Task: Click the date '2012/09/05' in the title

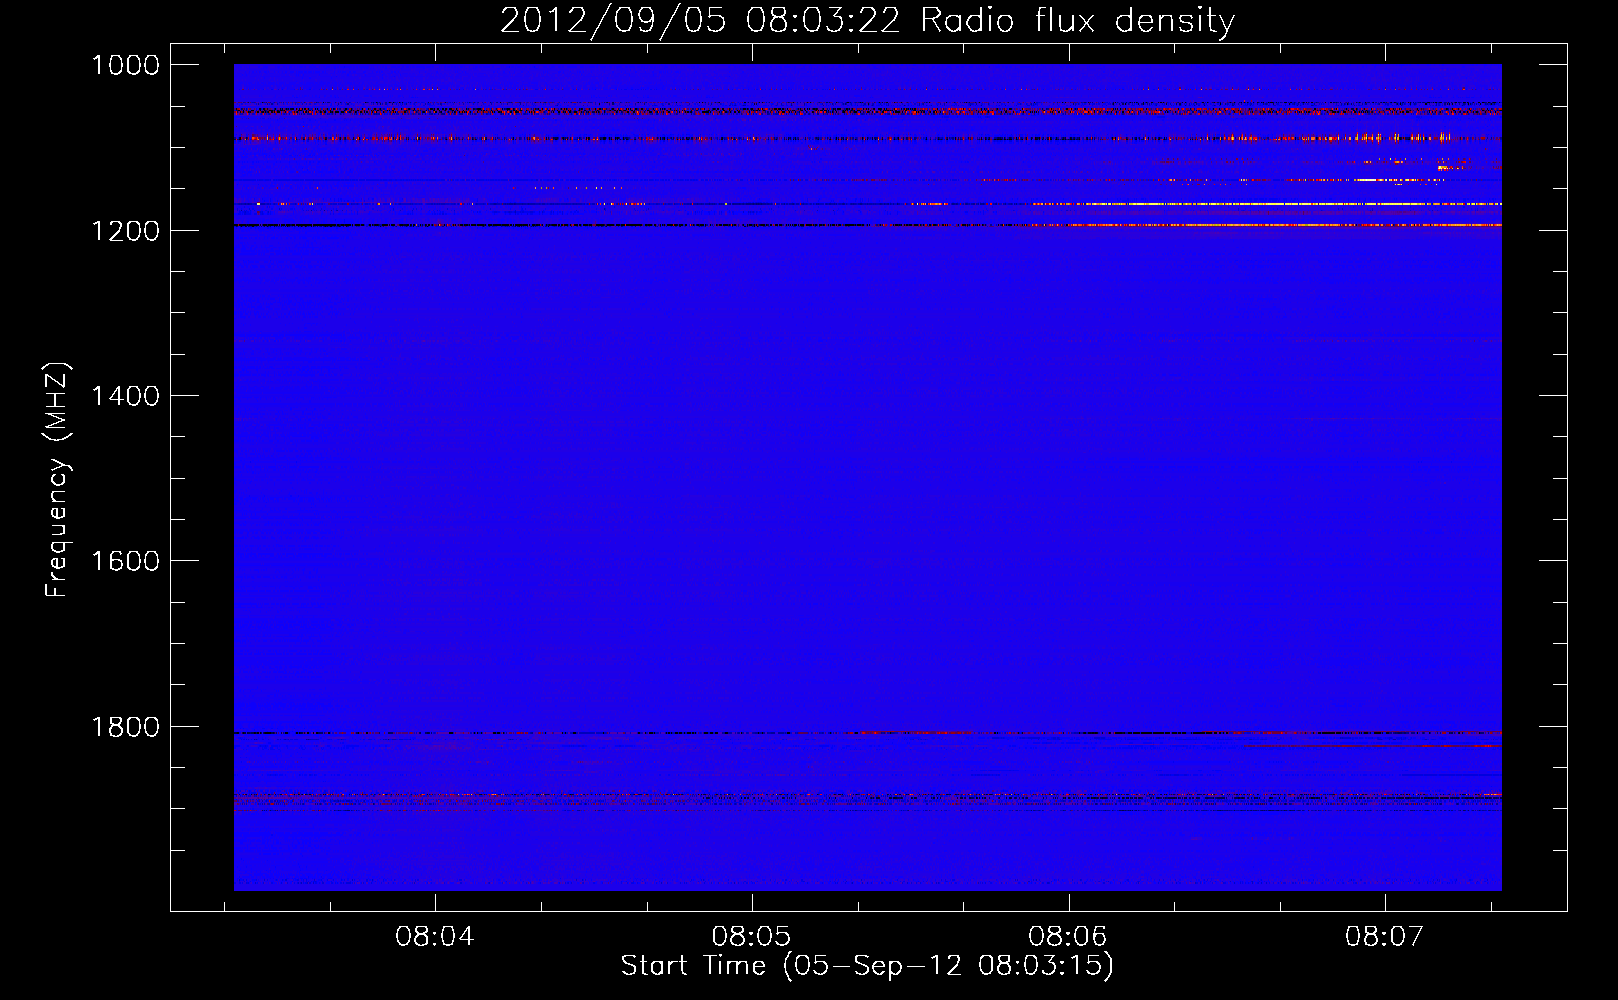Action: (x=613, y=21)
